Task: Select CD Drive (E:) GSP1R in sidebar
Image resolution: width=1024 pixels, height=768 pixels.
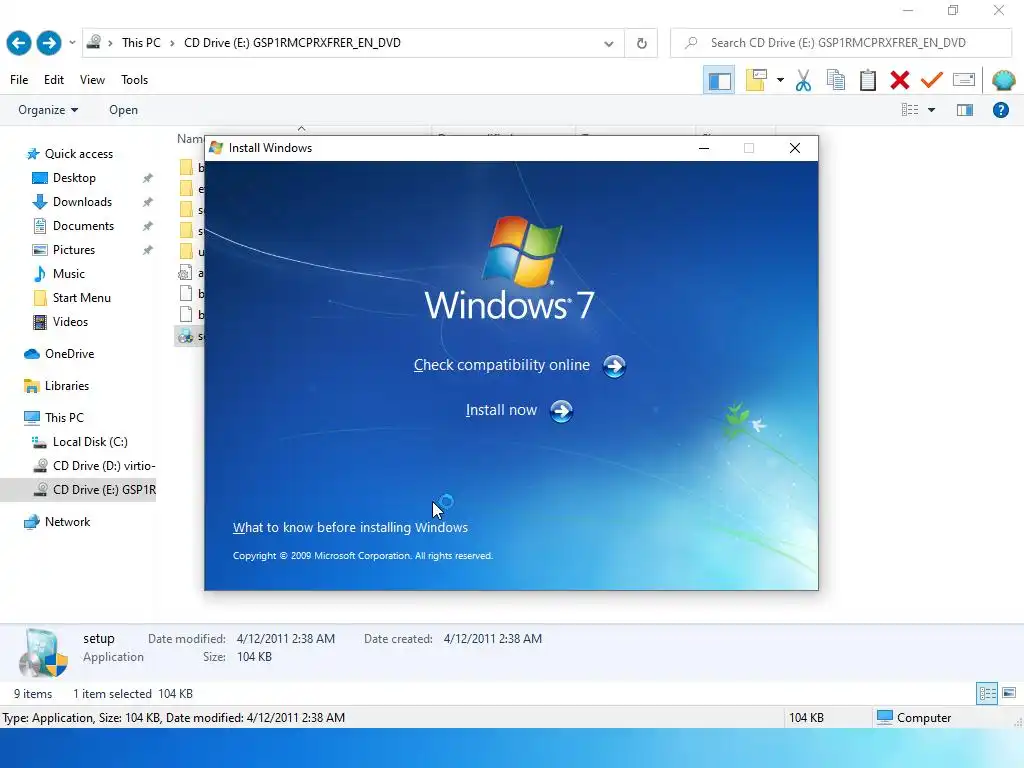Action: [78, 490]
